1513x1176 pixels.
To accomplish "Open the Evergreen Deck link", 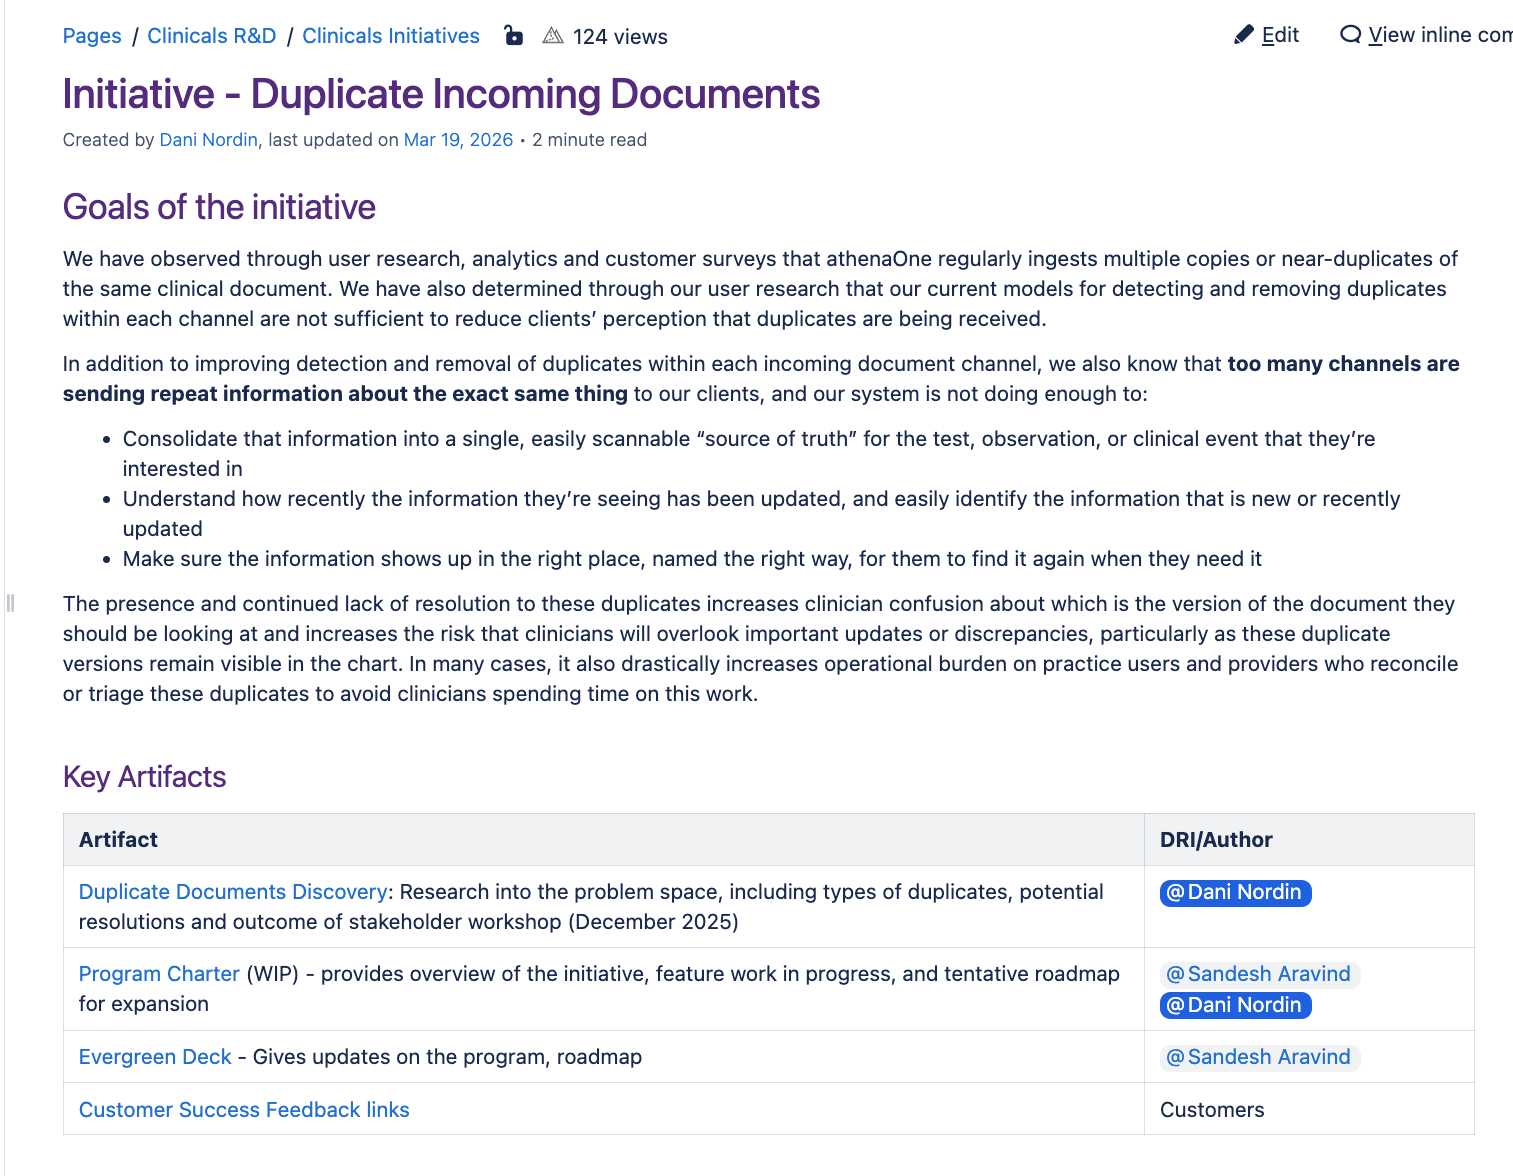I will click(155, 1057).
